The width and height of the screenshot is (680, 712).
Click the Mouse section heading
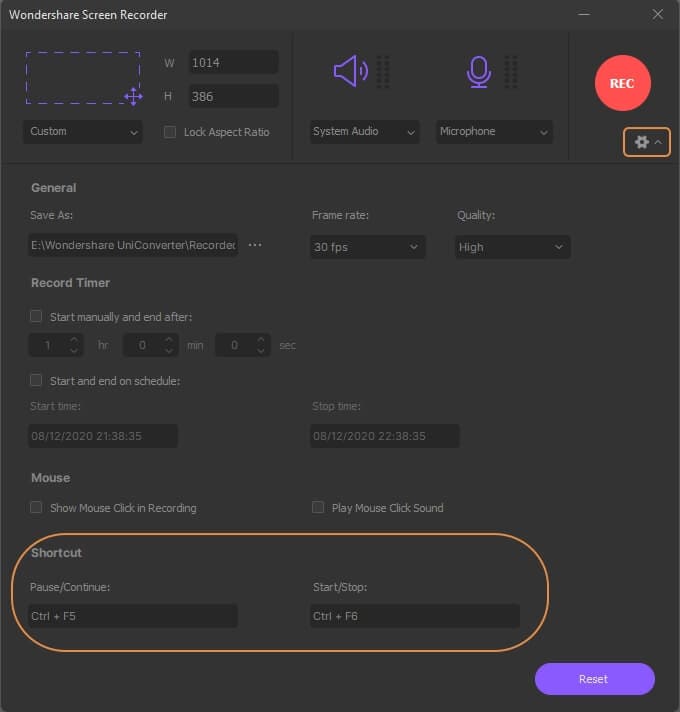pos(50,478)
